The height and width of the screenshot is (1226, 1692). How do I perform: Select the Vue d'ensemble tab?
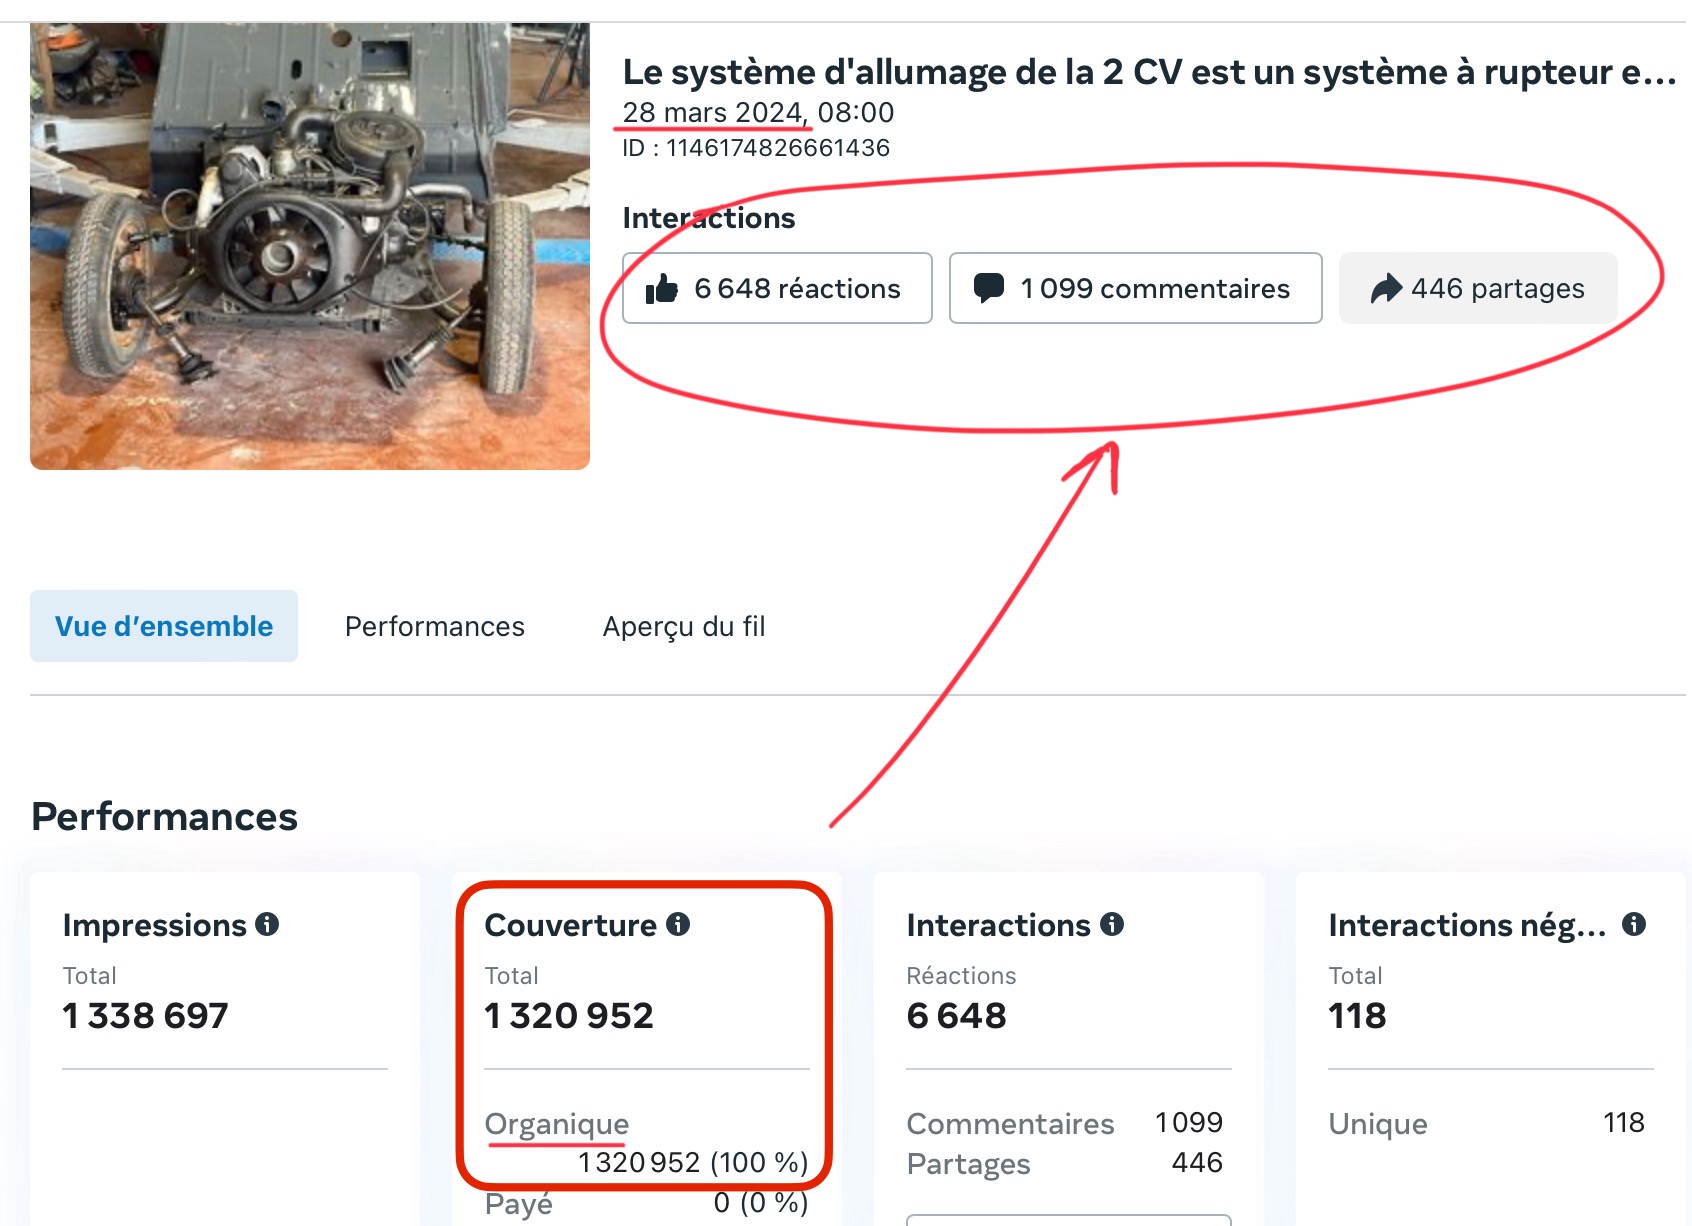coord(164,626)
